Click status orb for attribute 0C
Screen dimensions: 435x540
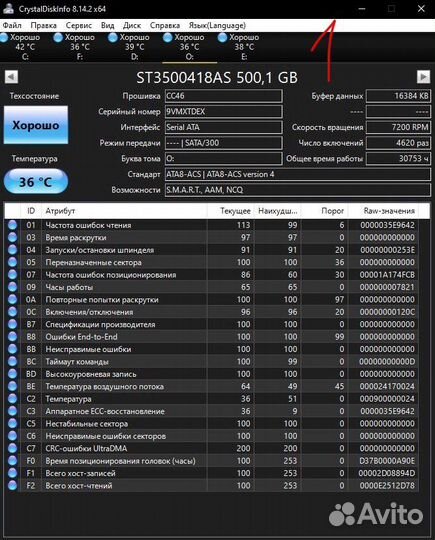pyautogui.click(x=12, y=312)
